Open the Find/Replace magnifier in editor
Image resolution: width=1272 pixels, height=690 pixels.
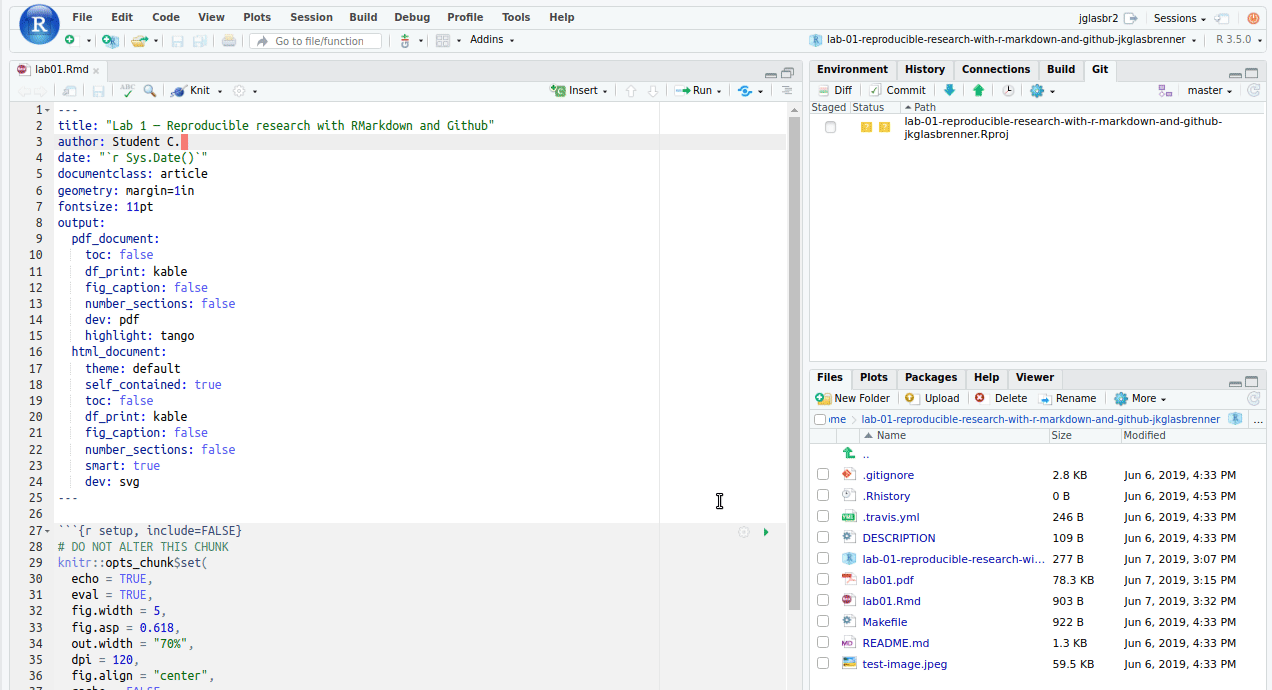point(150,90)
